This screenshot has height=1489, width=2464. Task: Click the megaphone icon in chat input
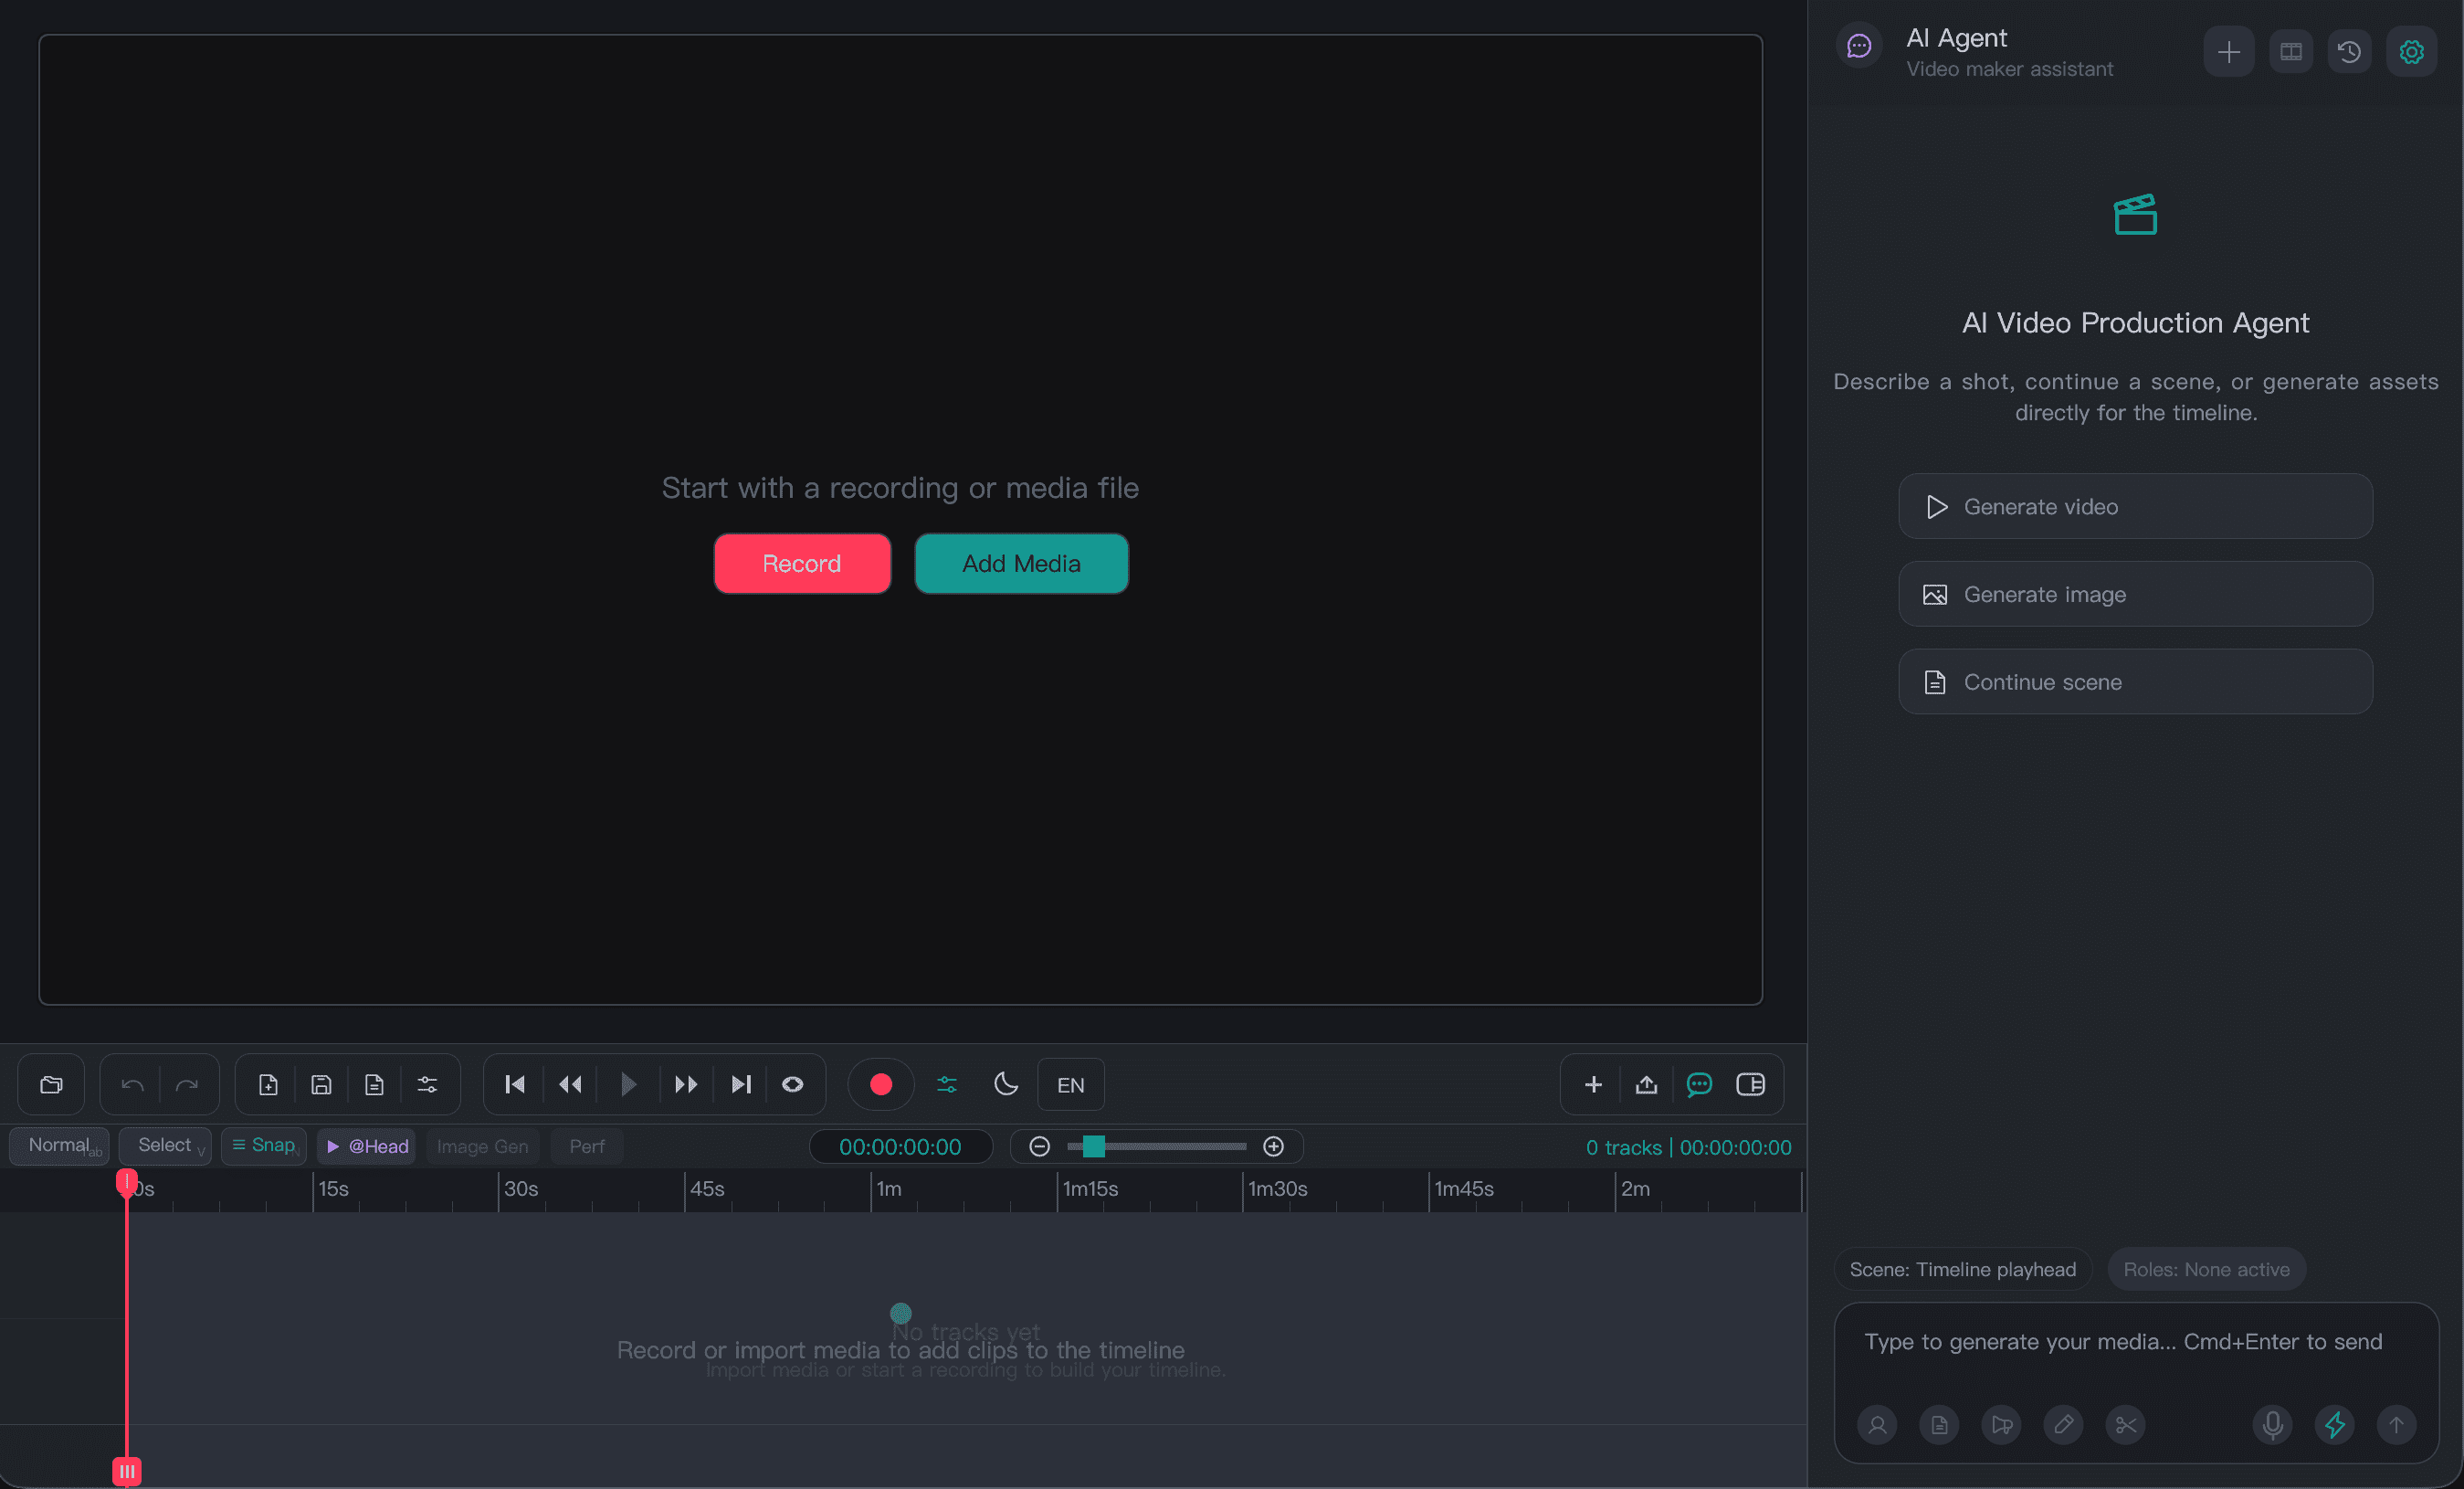coord(2001,1425)
